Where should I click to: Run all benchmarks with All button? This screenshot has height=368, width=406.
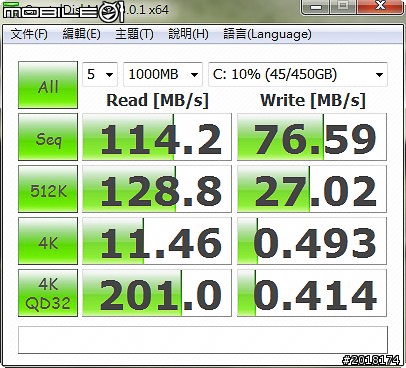(48, 85)
